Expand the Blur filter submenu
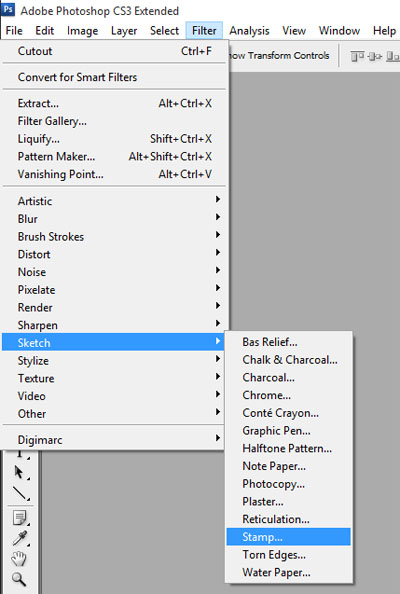Viewport: 400px width, 594px height. (115, 219)
